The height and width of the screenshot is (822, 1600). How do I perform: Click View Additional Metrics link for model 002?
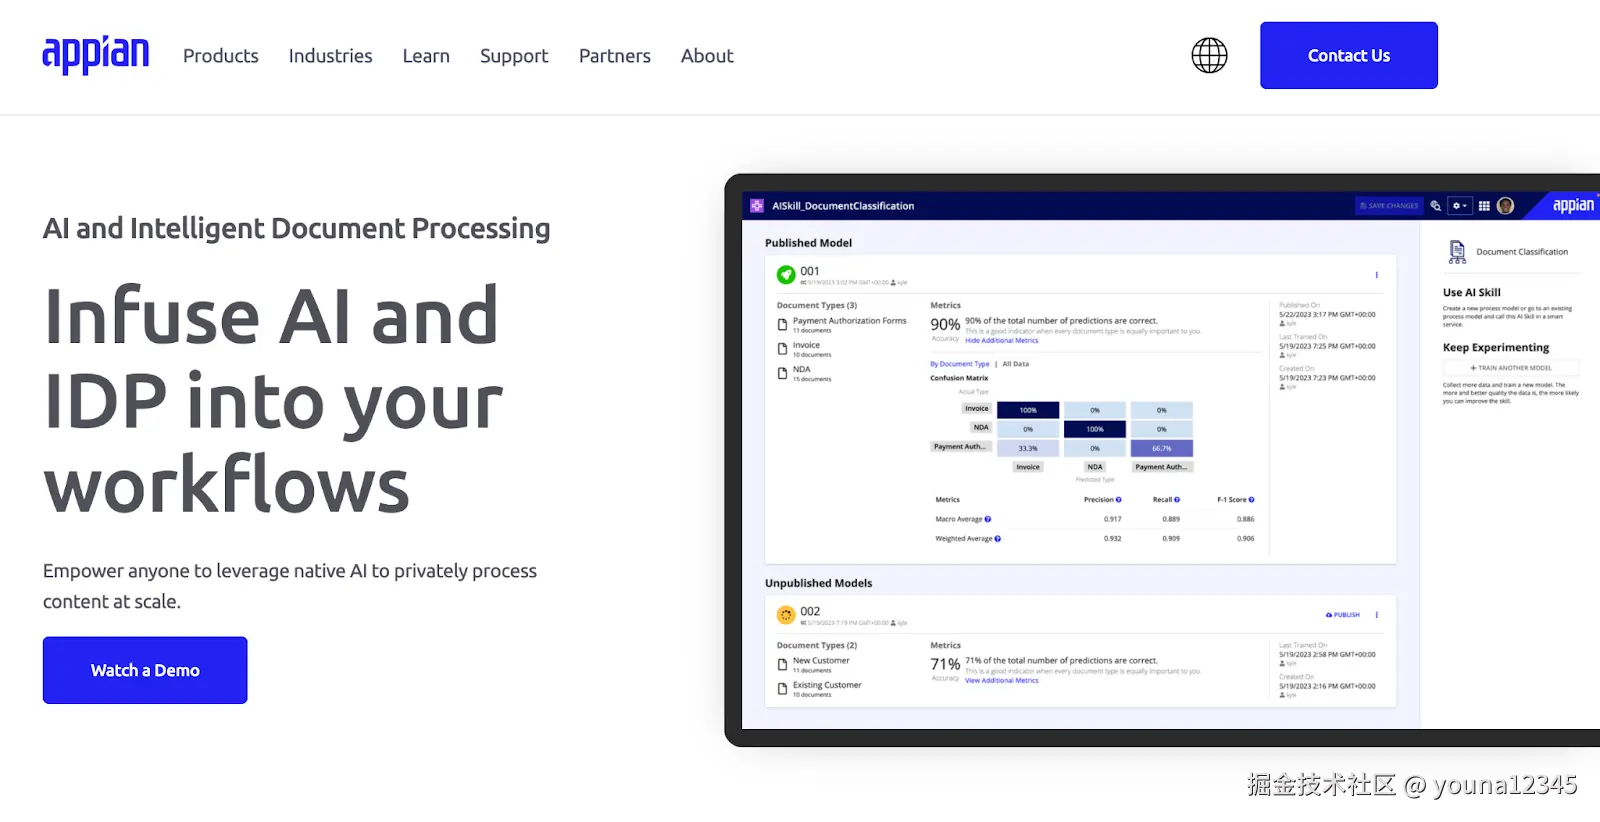click(1001, 680)
